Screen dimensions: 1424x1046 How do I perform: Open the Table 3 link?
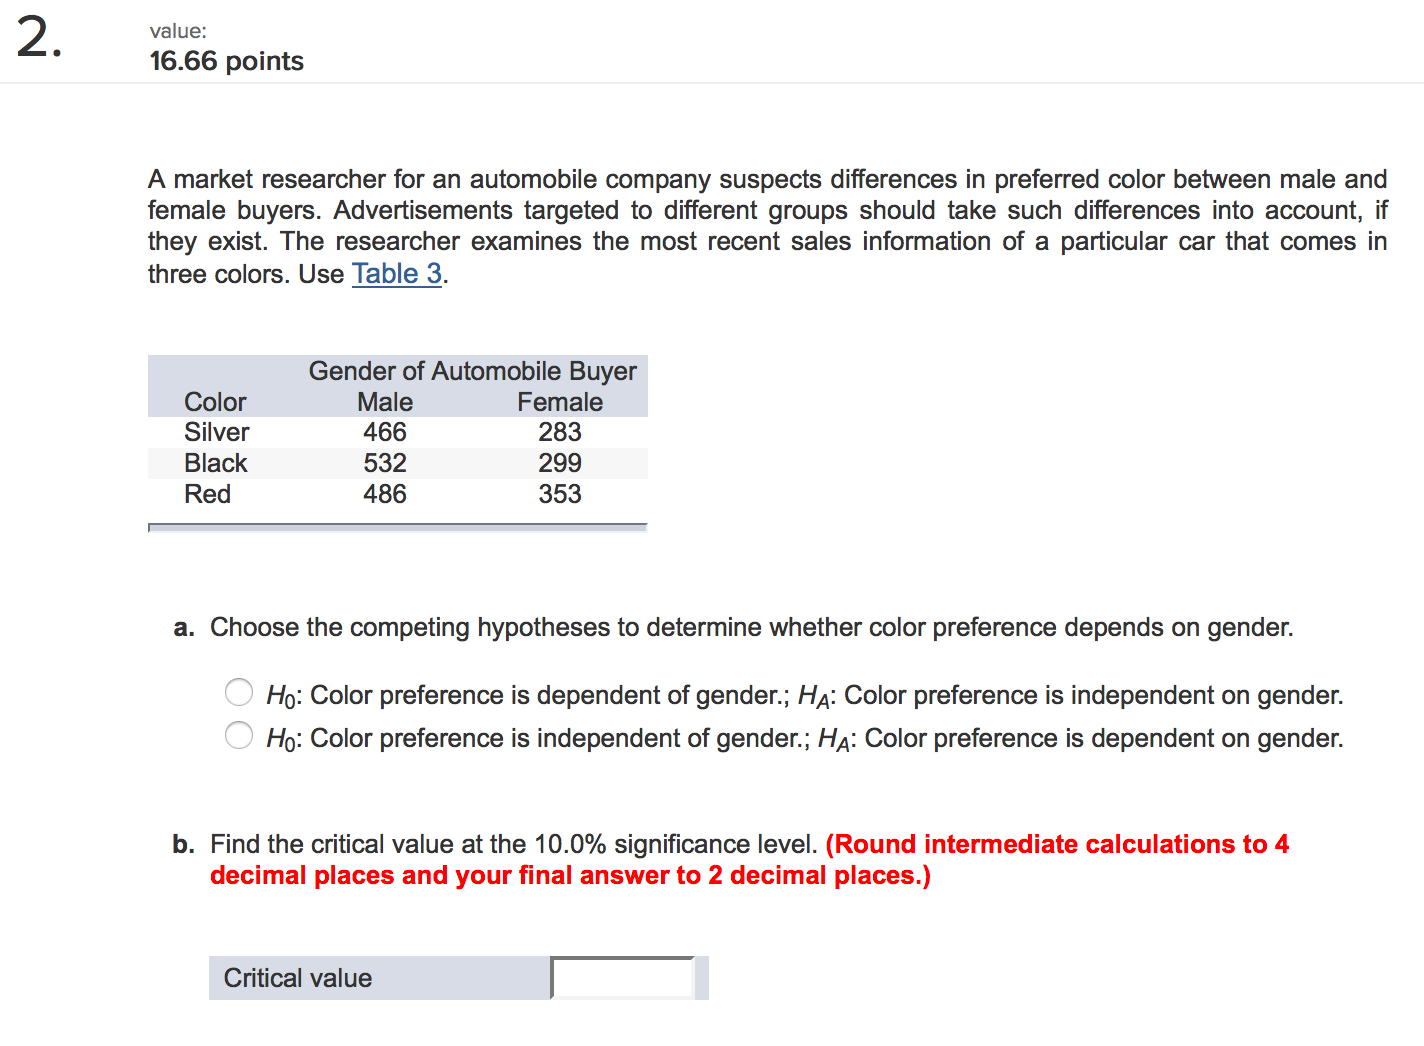coord(397,273)
